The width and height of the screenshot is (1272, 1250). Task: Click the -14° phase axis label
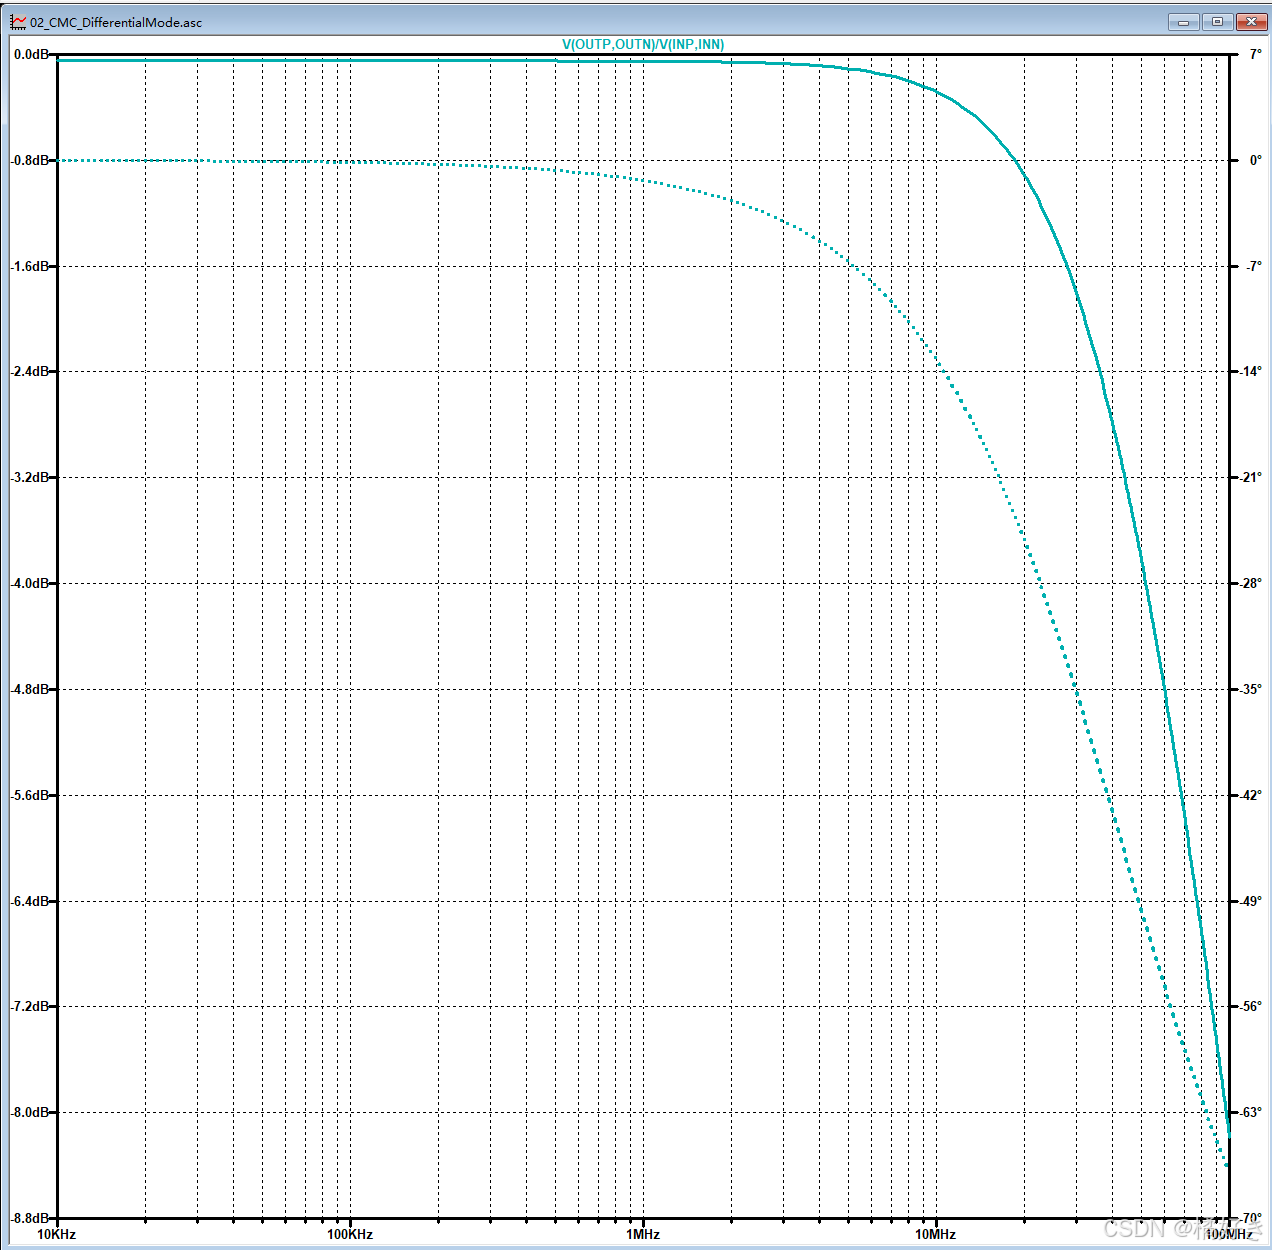1251,371
